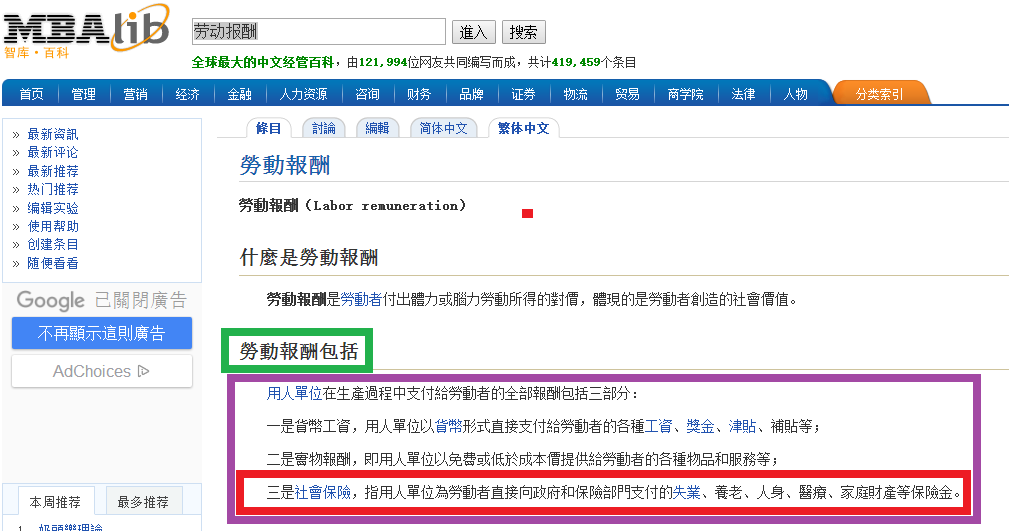The image size is (1009, 531).
Task: Switch to the 編輯 tab
Action: tap(377, 128)
